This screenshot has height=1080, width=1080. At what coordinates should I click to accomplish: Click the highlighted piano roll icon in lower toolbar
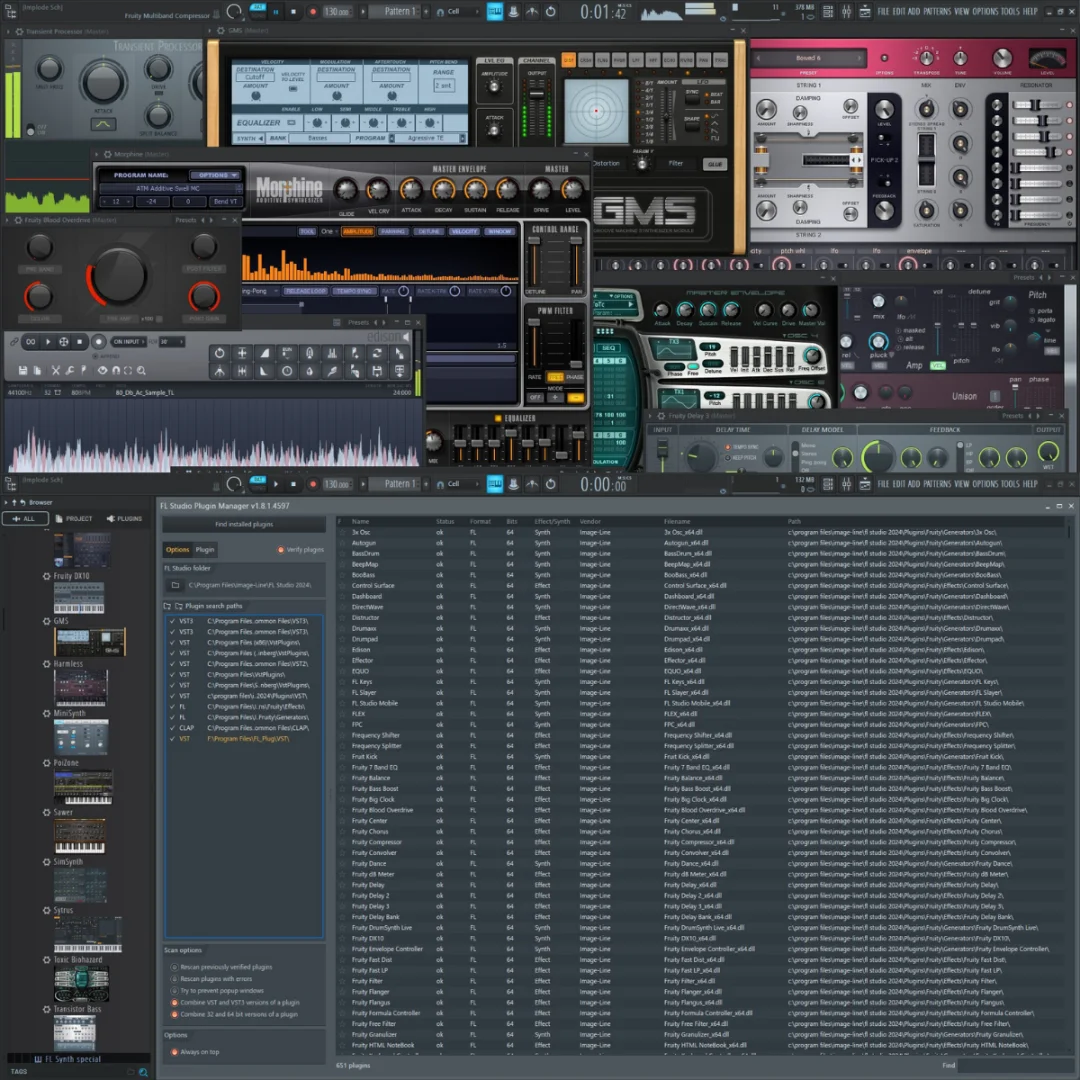(495, 484)
